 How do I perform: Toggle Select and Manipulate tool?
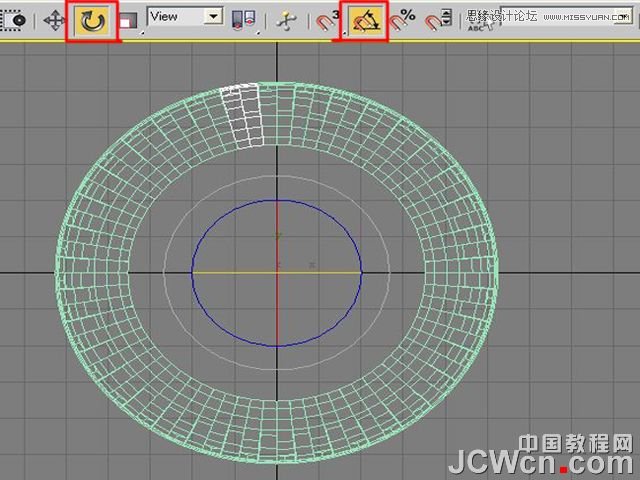(286, 20)
